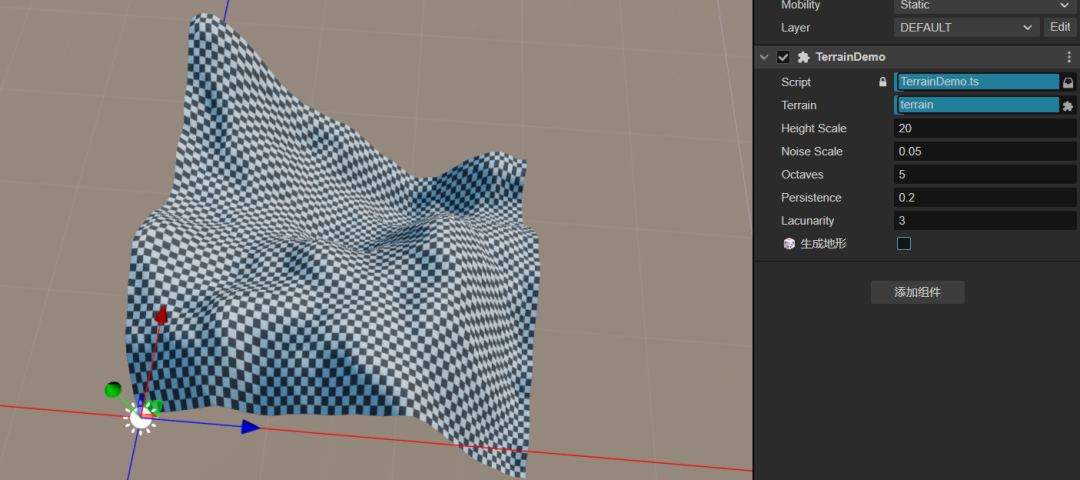
Task: Click the script asset icon next to TerrainDemo.ts
Action: click(1067, 82)
